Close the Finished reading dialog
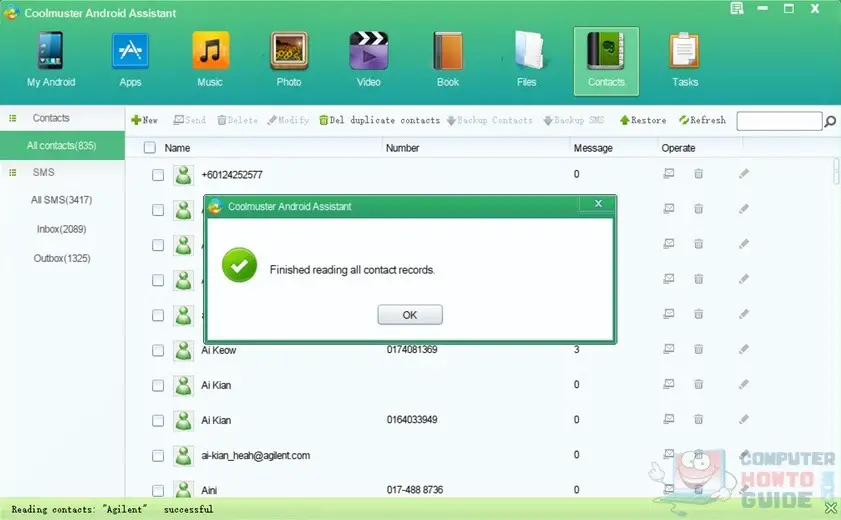Screen dimensions: 841x520 click(x=598, y=204)
